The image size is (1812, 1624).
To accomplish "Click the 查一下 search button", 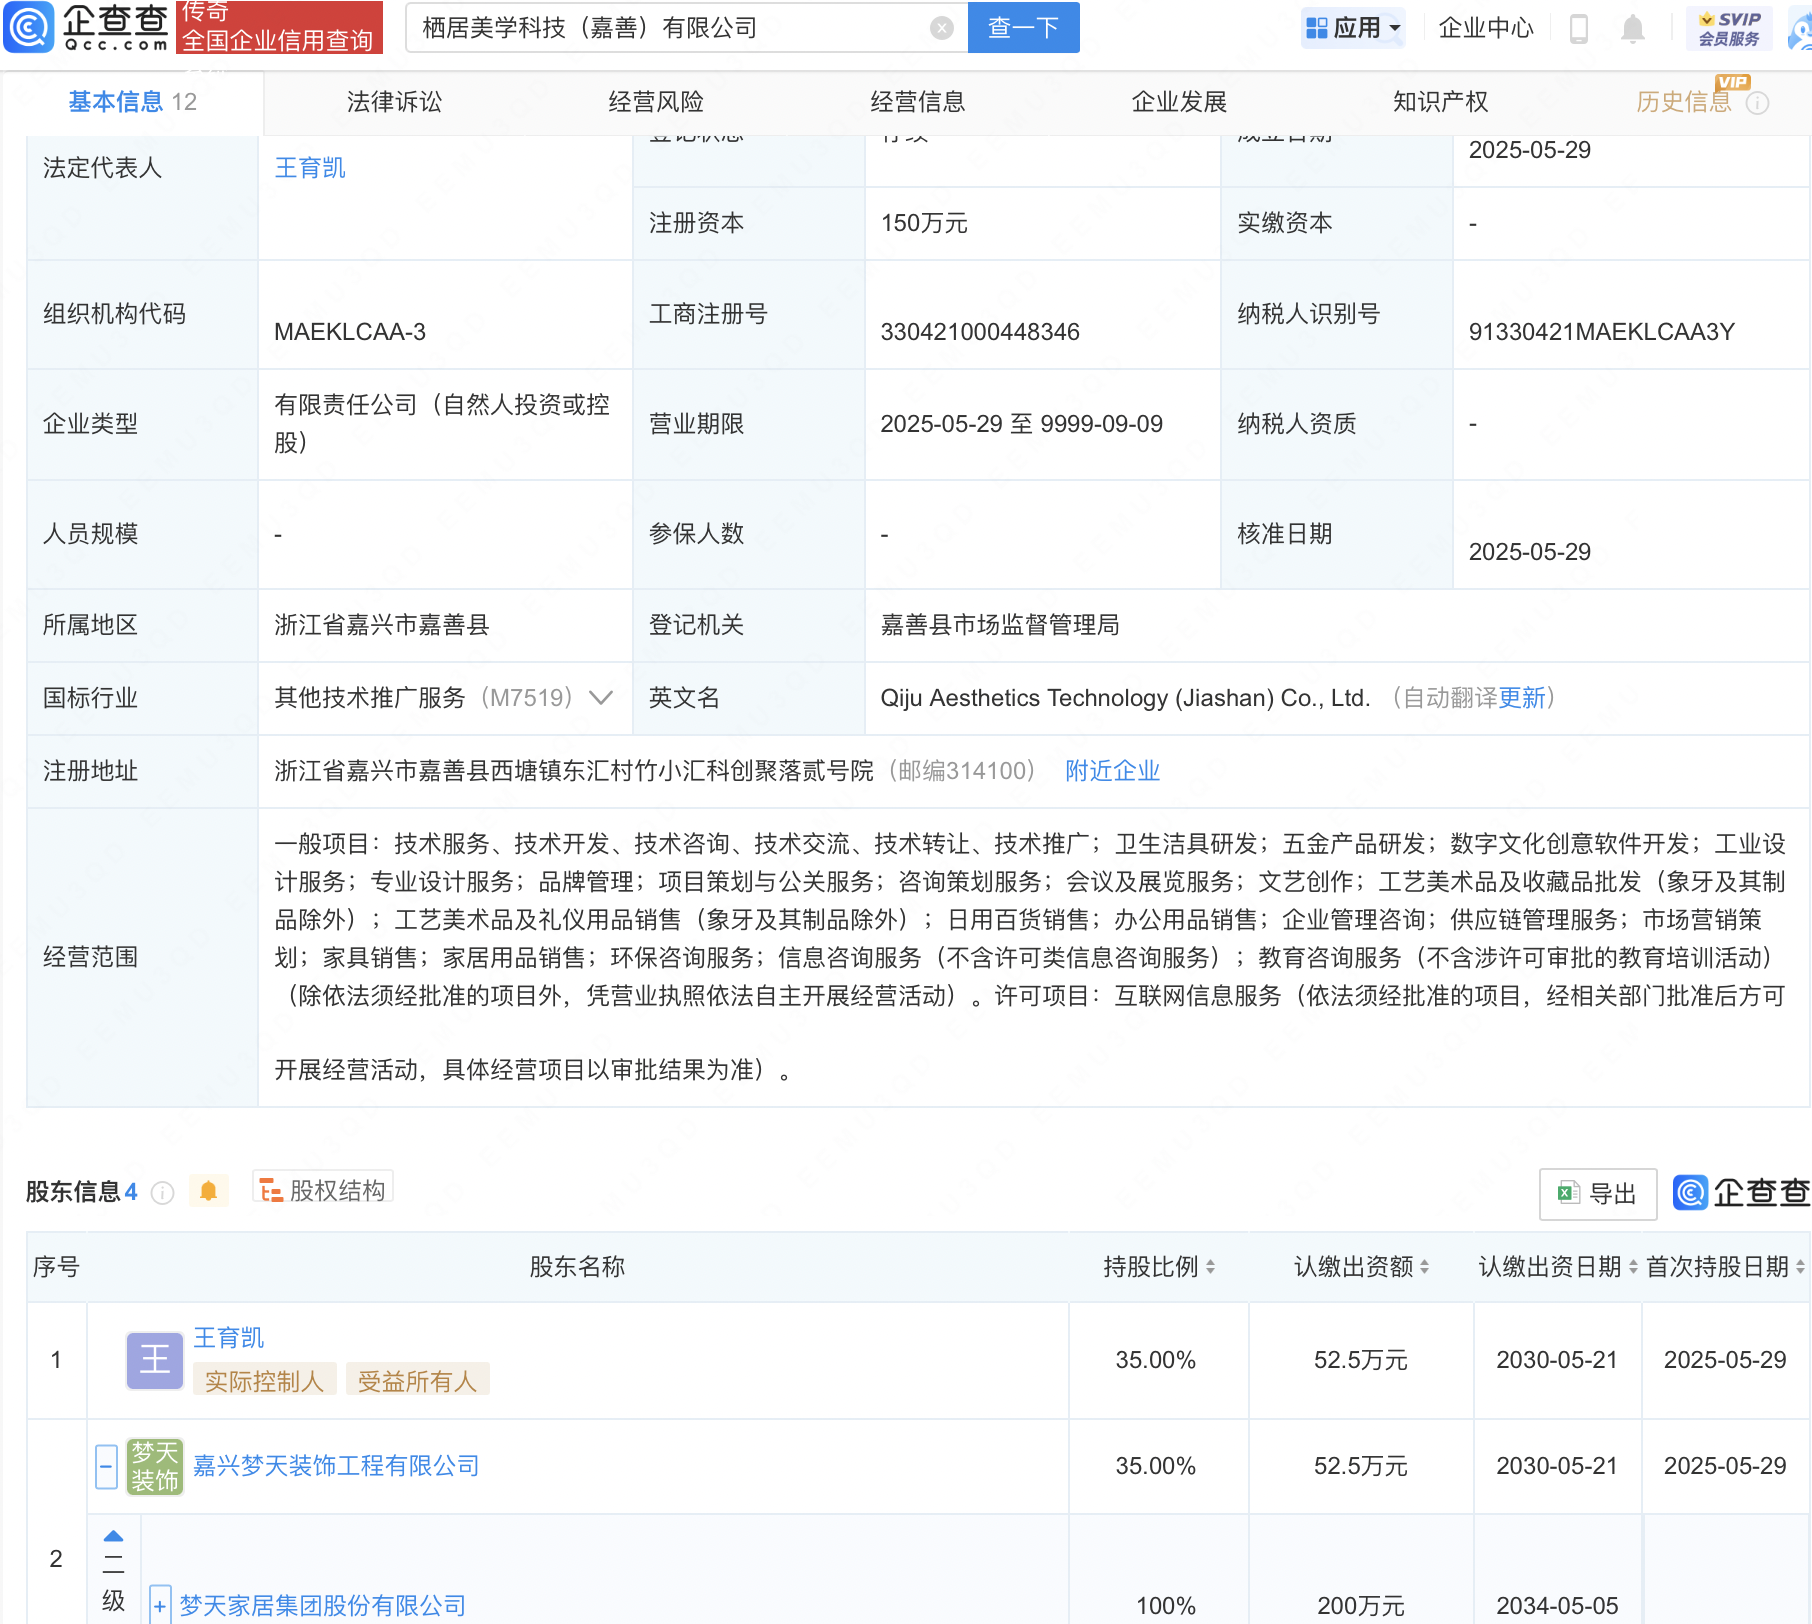I will 1023,28.
